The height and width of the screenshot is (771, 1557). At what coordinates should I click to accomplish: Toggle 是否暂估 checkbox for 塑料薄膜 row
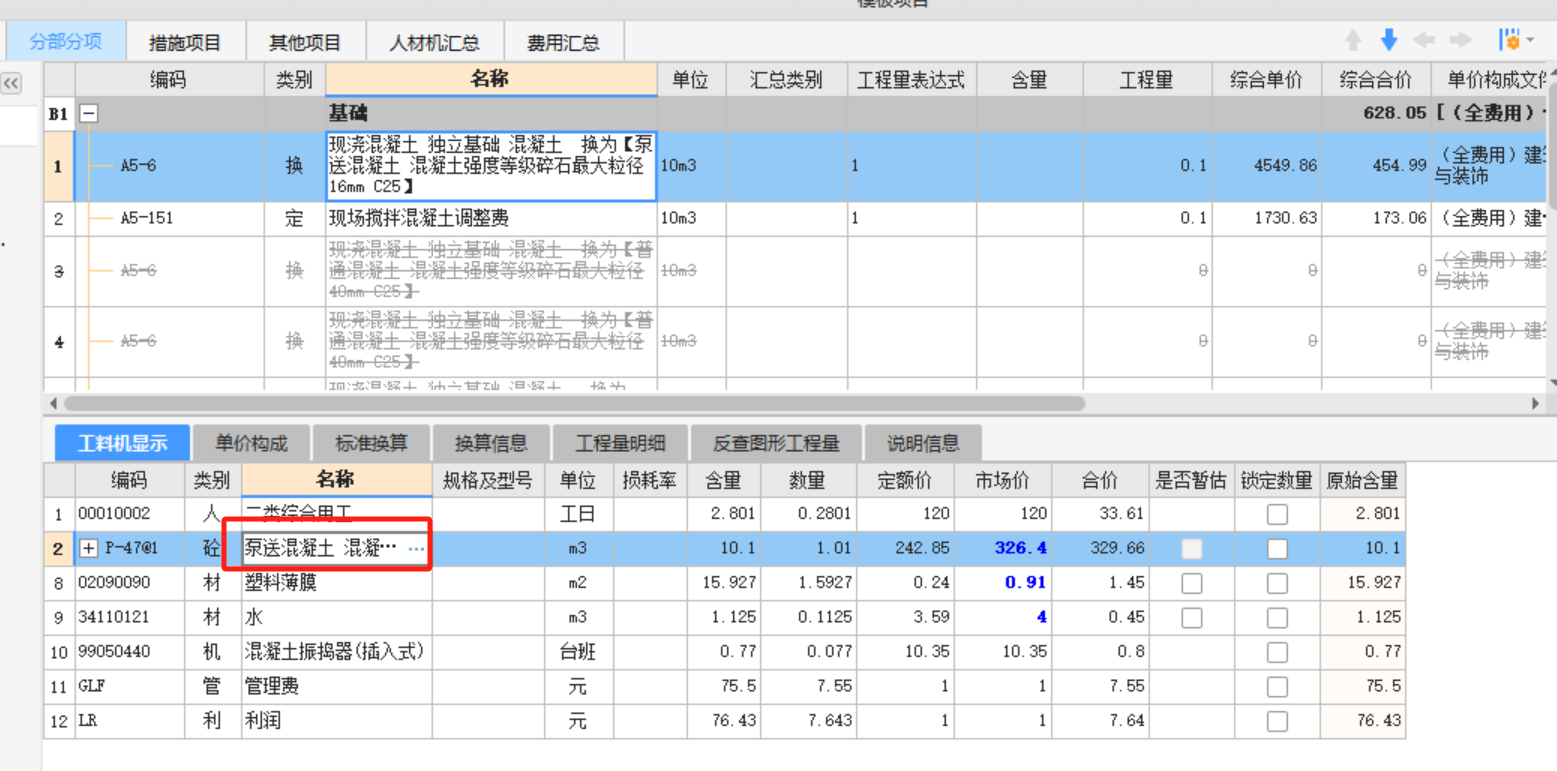point(1192,583)
